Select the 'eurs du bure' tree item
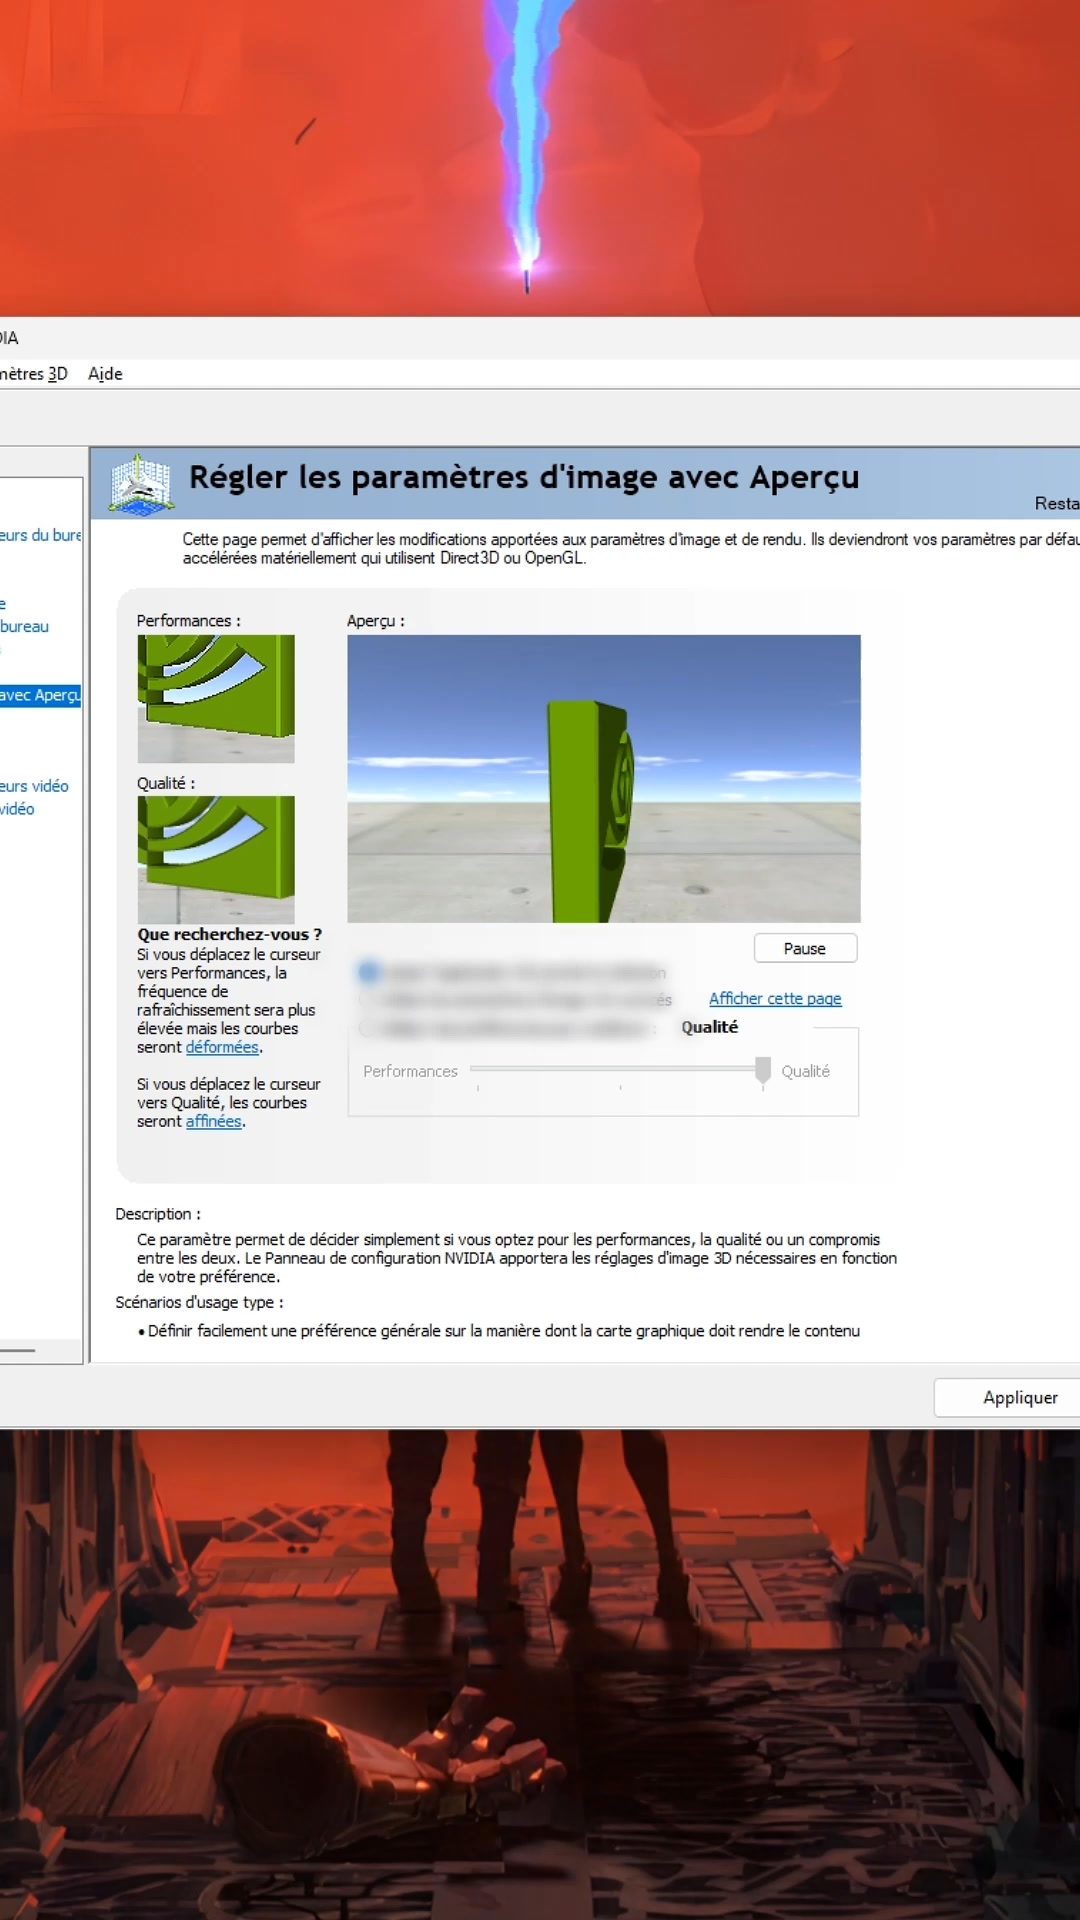 click(40, 535)
